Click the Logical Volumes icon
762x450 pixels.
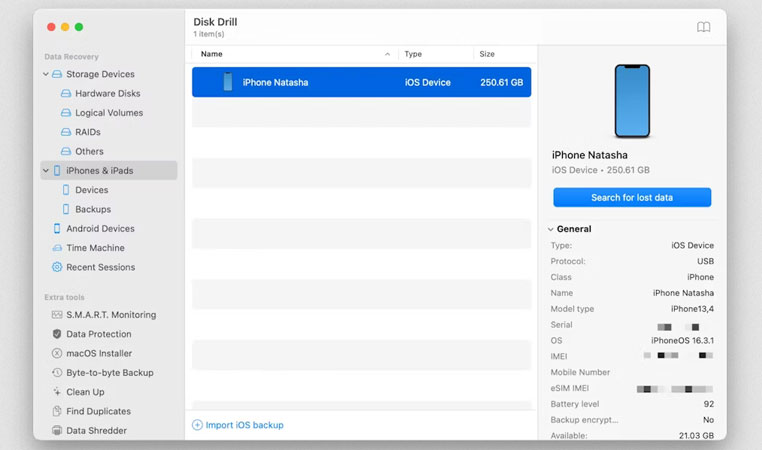point(66,113)
